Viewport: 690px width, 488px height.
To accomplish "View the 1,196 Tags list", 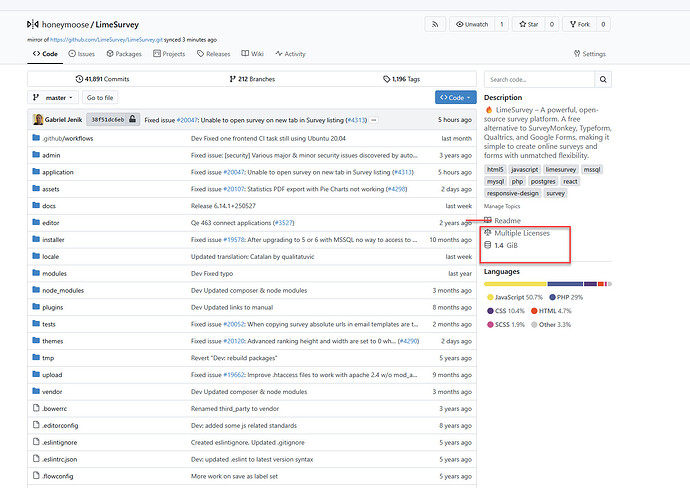I will coord(401,79).
